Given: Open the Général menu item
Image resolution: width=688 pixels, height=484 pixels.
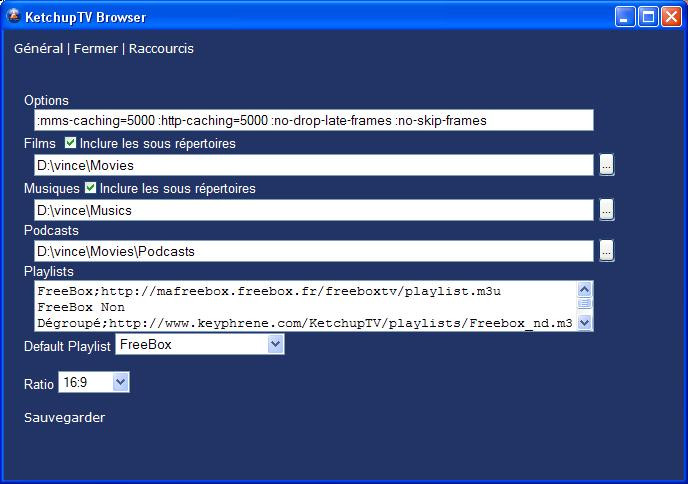Looking at the screenshot, I should tap(39, 48).
